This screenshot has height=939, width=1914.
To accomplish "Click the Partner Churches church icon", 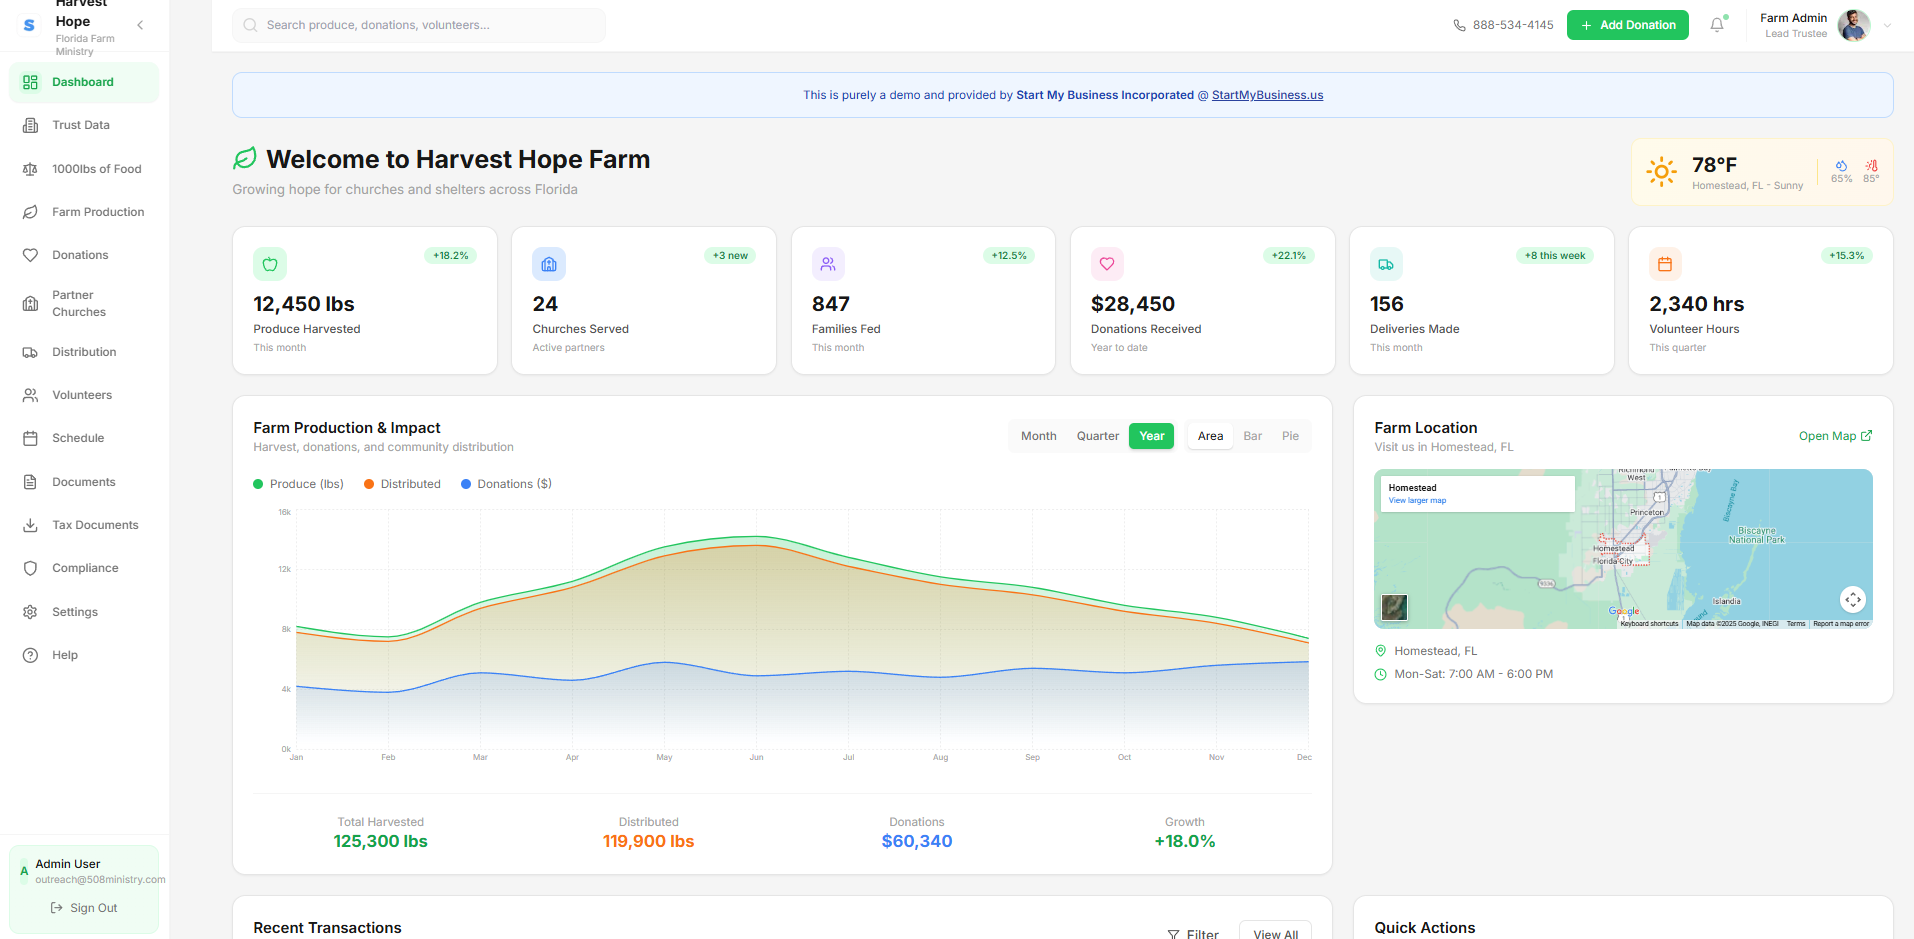I will click(x=30, y=303).
